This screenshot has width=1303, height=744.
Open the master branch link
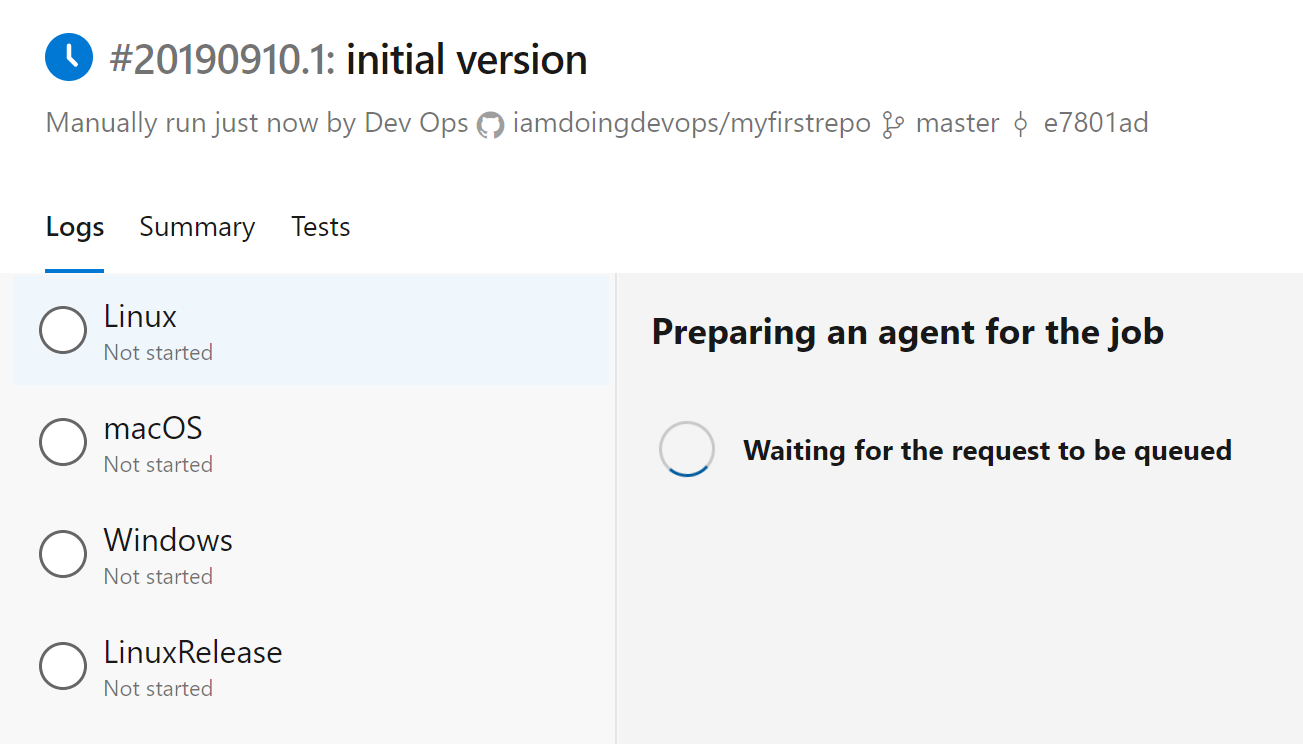click(x=958, y=124)
